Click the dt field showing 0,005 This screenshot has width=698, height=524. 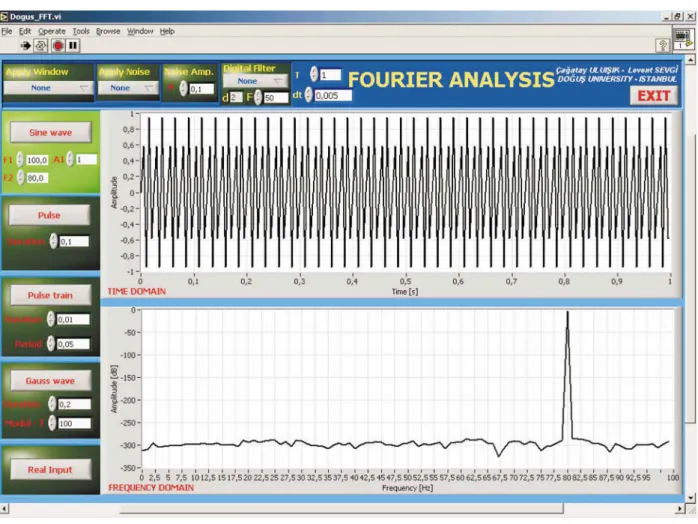333,95
